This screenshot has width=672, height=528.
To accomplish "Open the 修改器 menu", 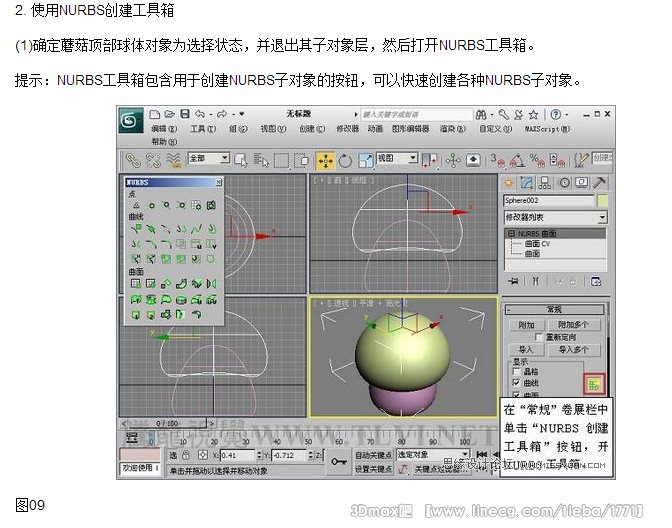I will (x=348, y=129).
